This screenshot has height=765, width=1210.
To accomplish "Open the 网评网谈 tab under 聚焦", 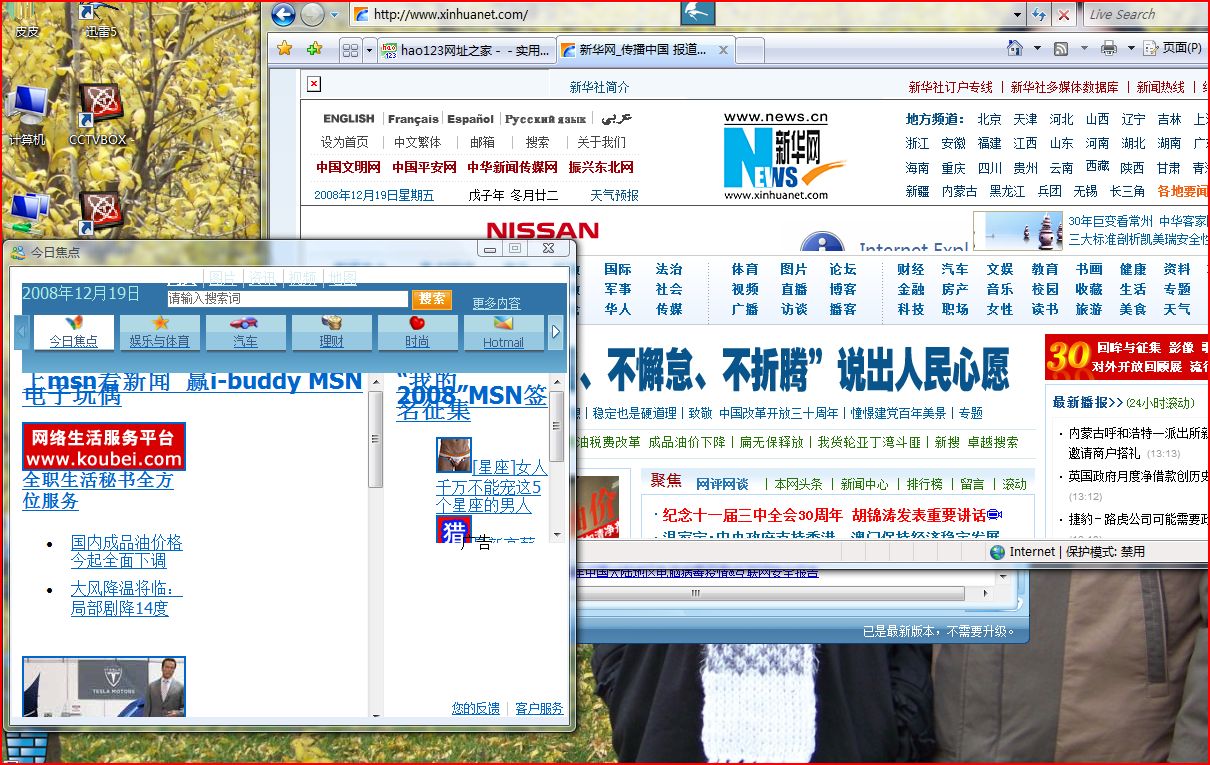I will (722, 484).
